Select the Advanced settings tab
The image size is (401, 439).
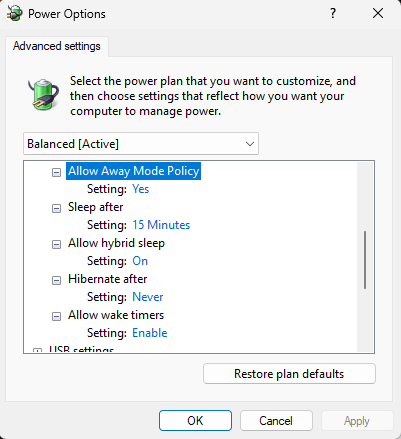pyautogui.click(x=57, y=46)
